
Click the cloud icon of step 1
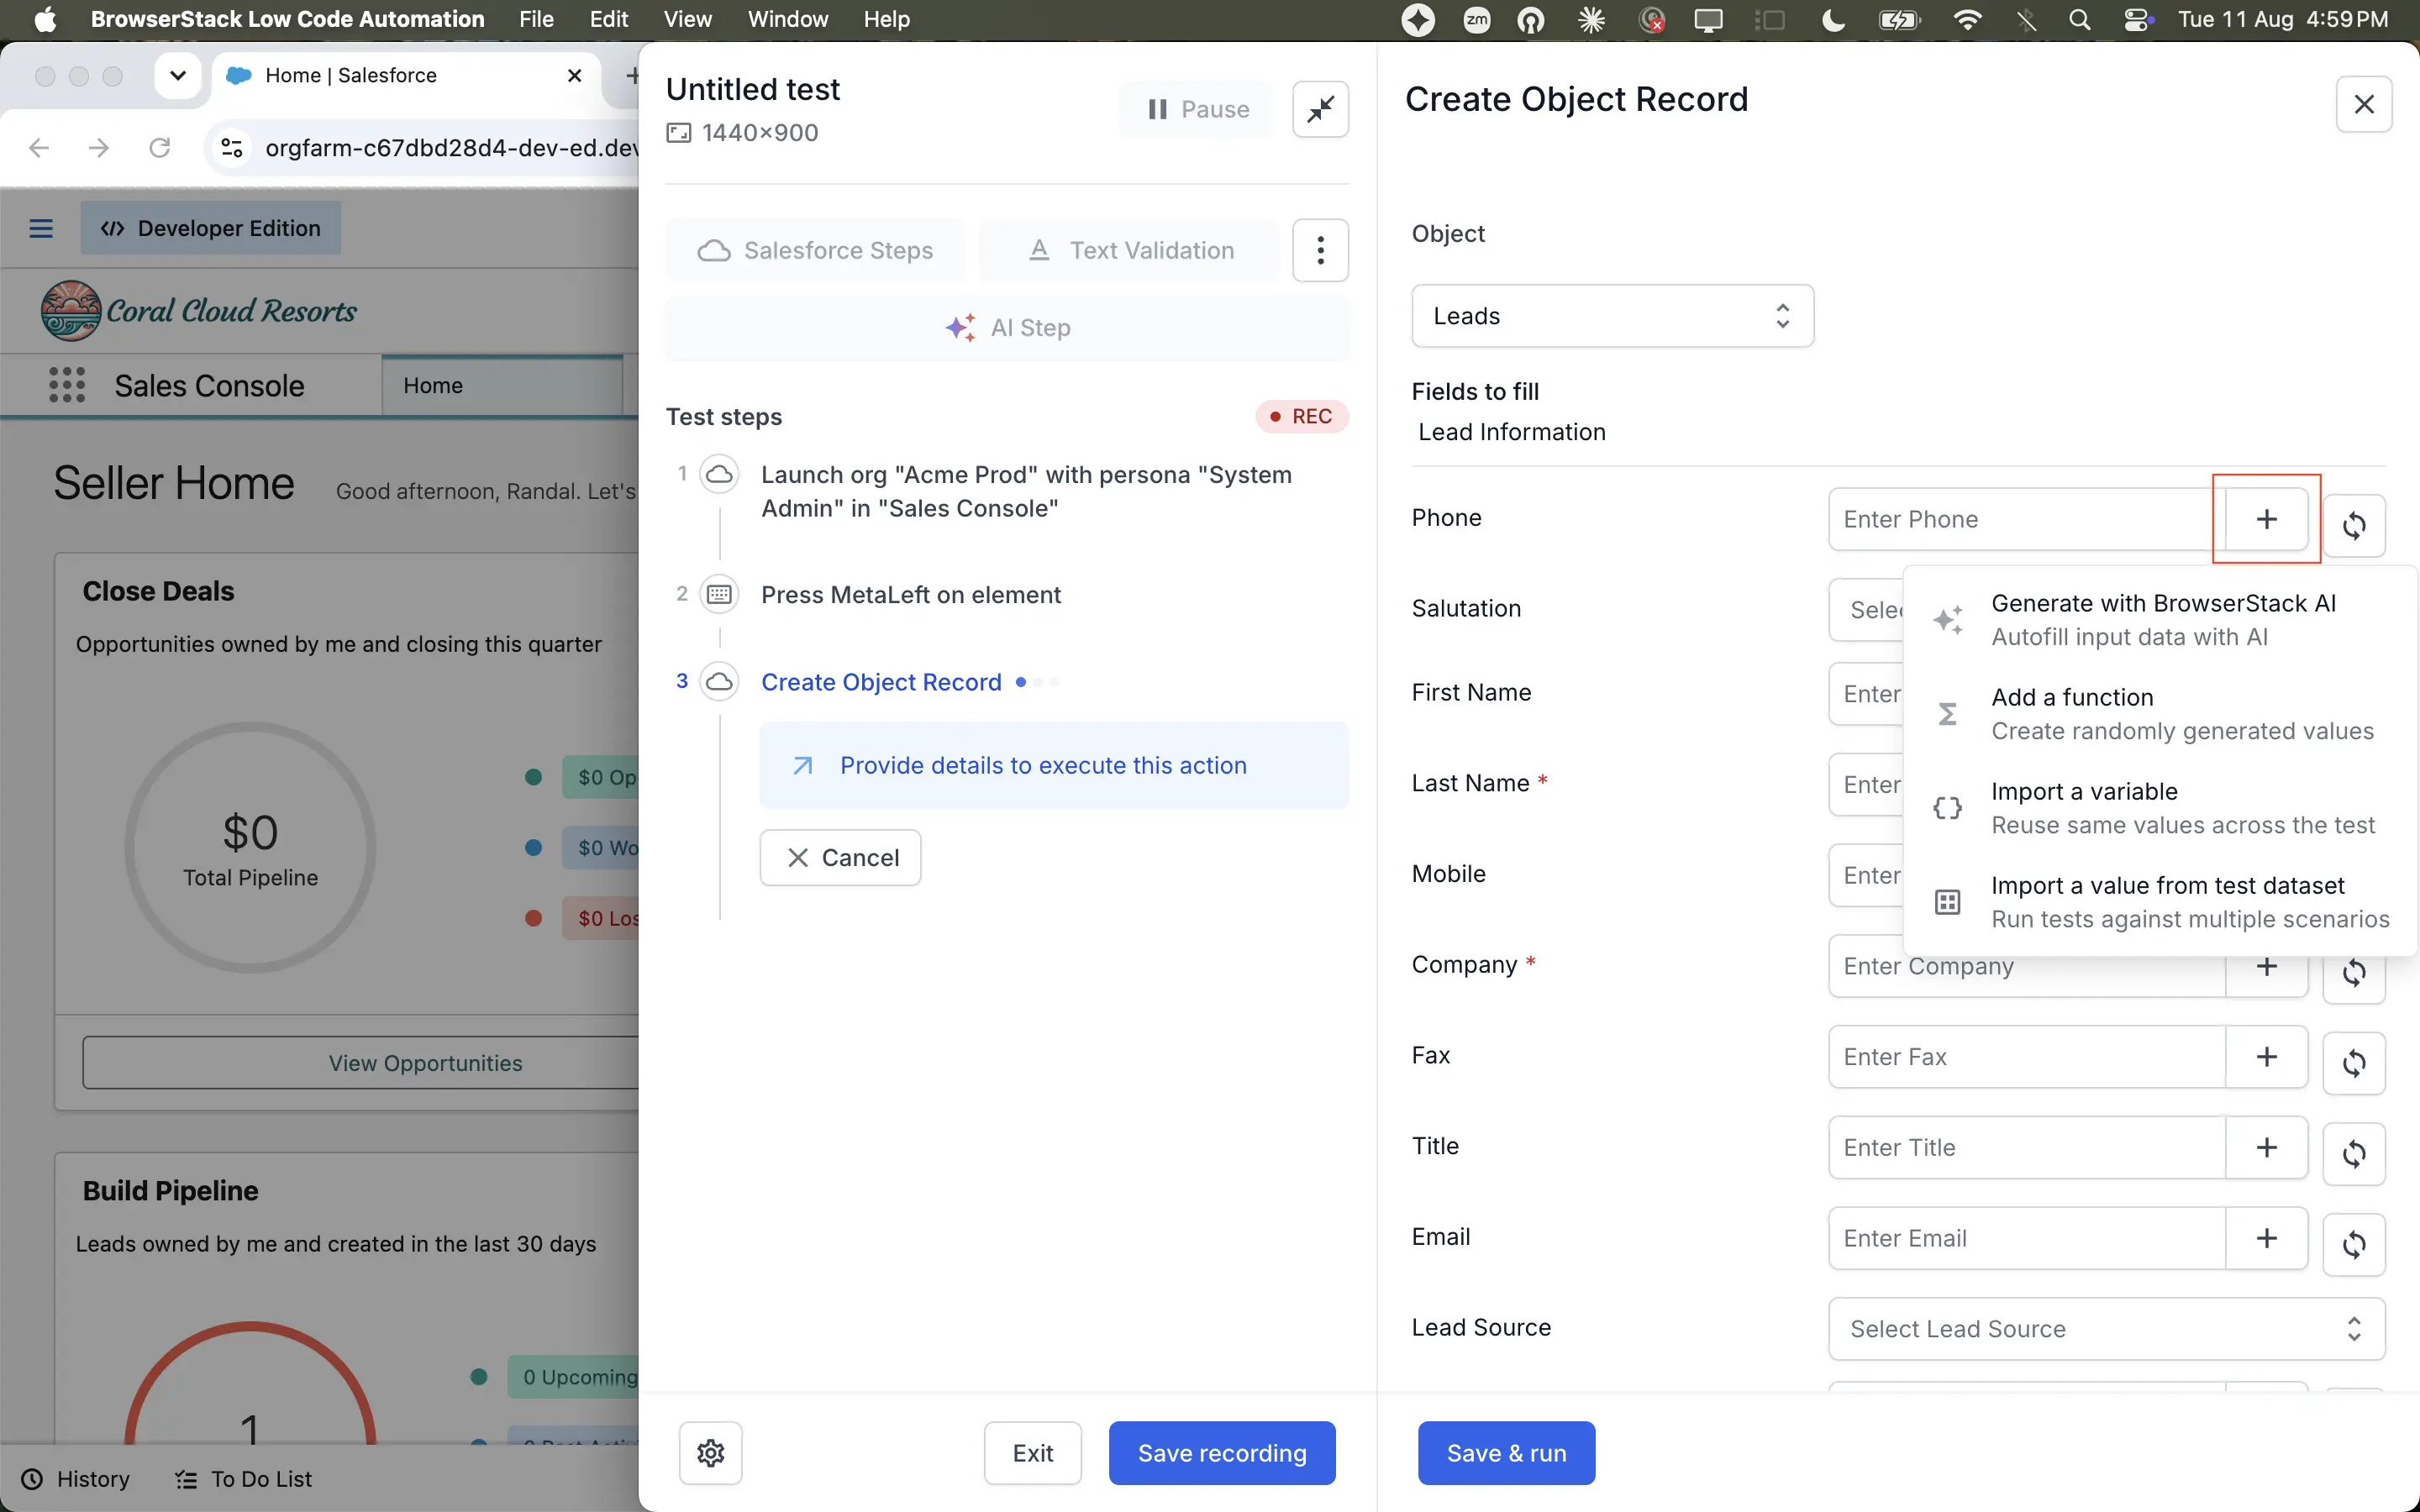pos(719,474)
